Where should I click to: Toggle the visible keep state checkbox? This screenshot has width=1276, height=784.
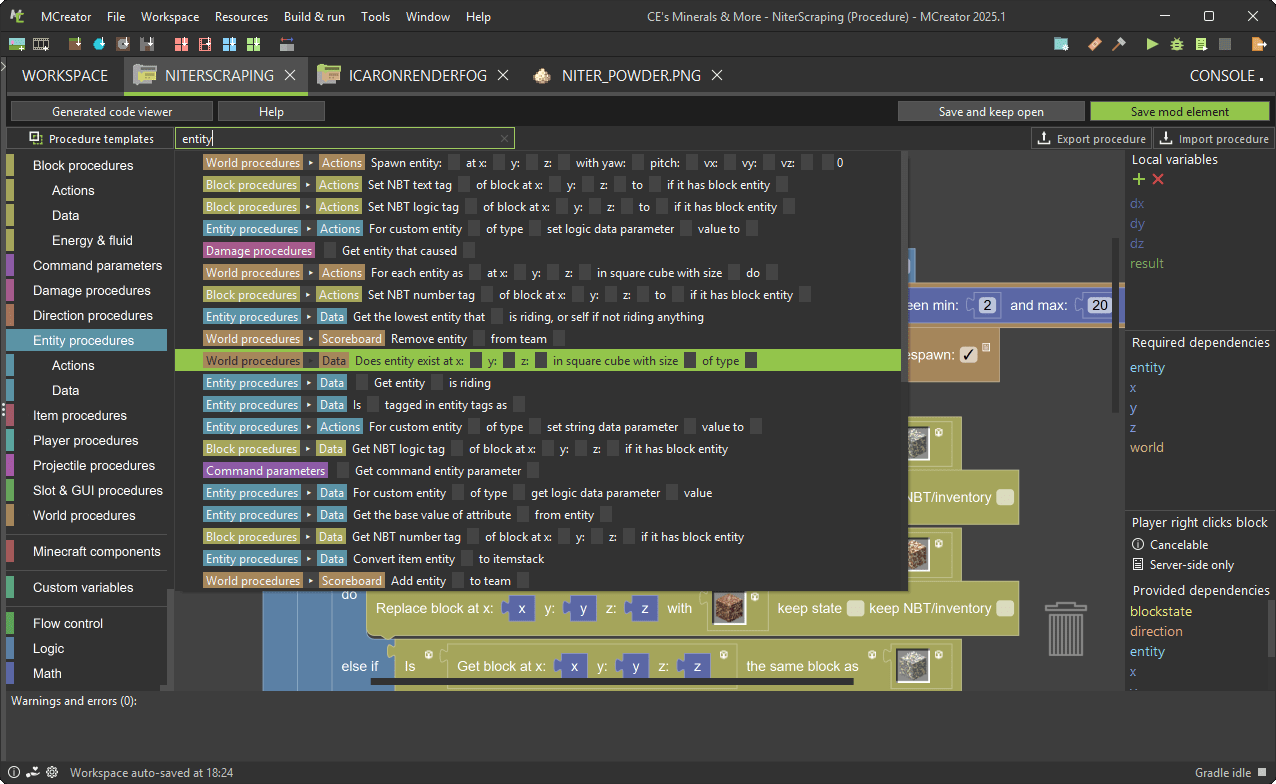[855, 608]
